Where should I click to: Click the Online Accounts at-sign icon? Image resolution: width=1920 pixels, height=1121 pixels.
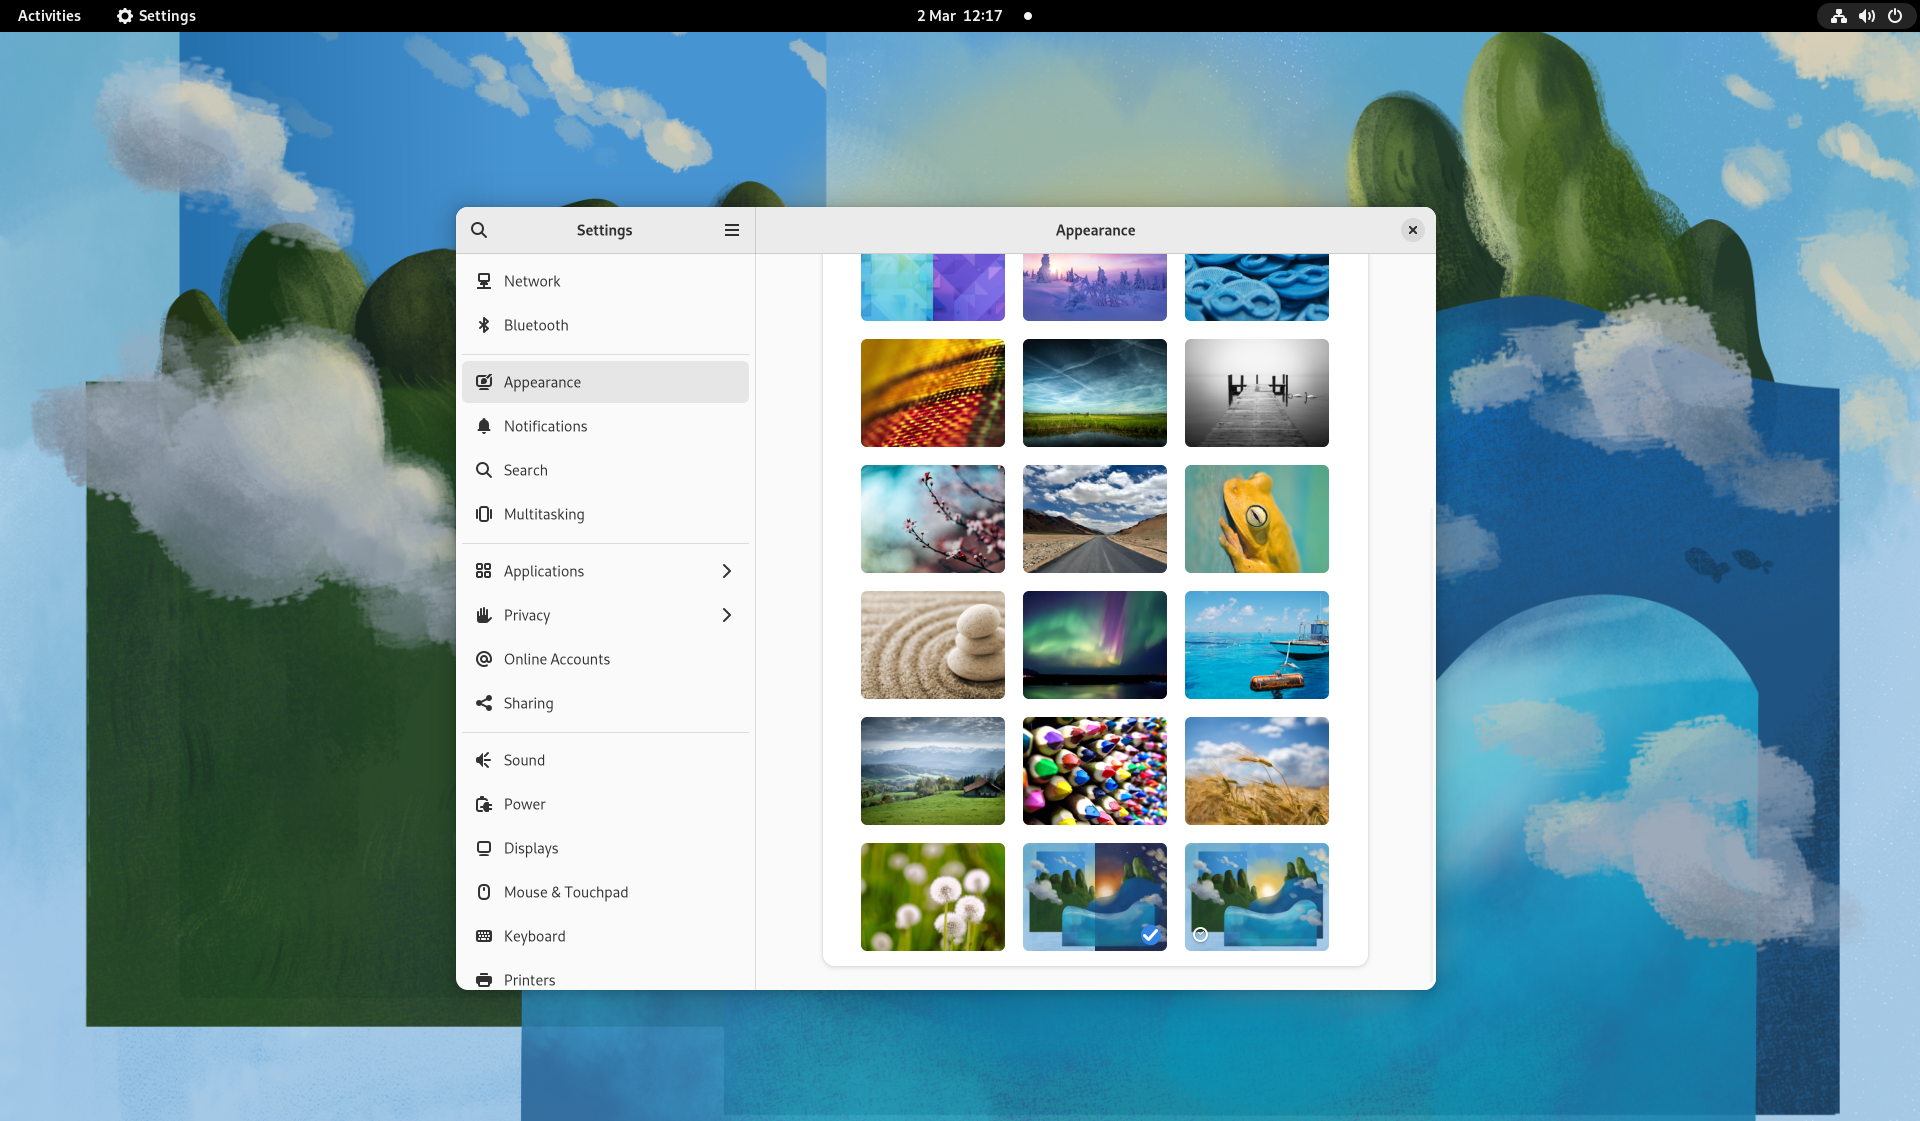click(484, 659)
